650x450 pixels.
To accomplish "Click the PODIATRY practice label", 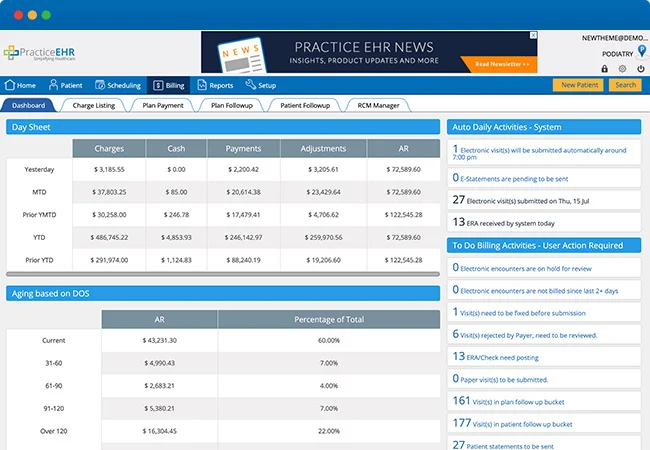I will (x=618, y=54).
